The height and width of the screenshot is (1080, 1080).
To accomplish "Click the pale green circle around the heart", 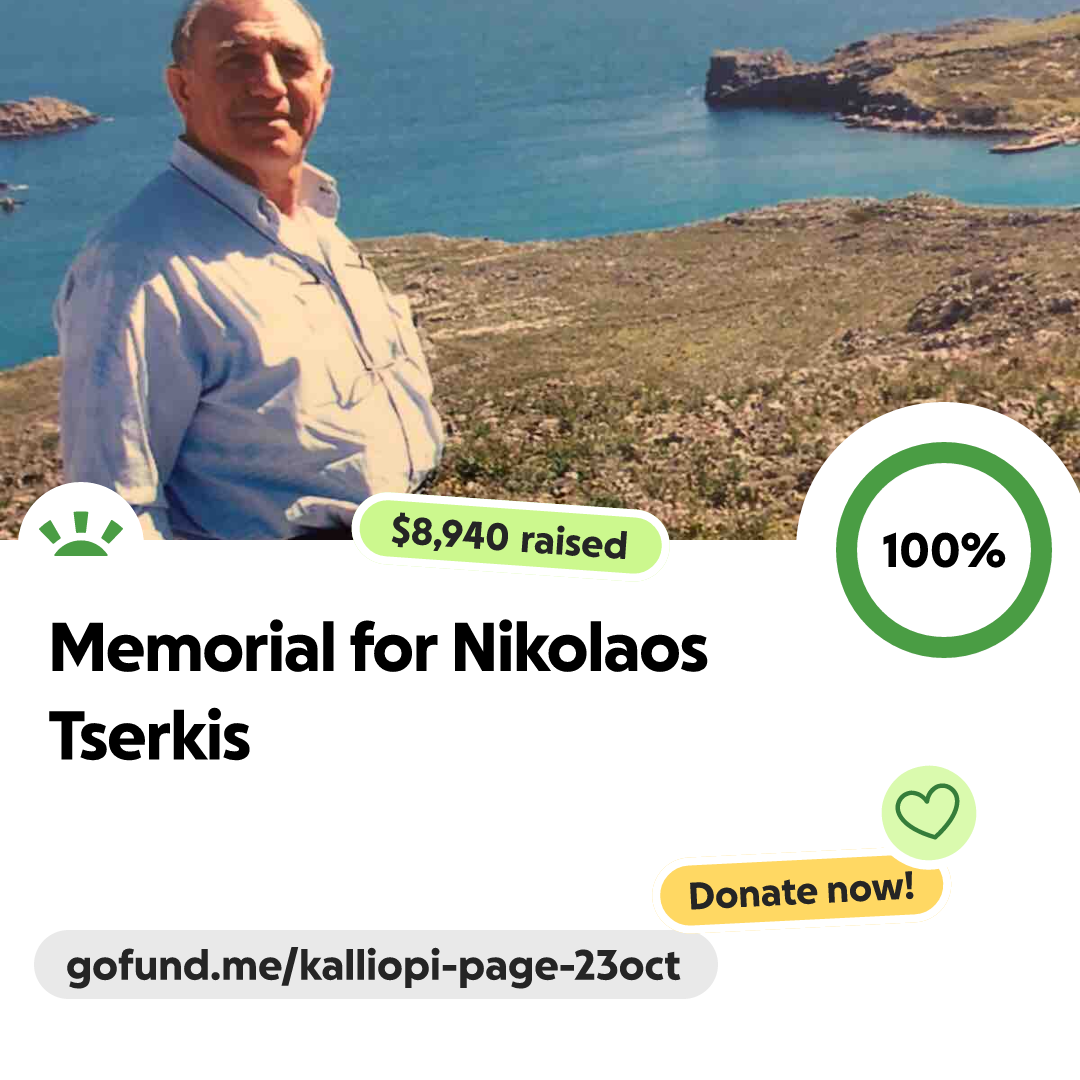I will [928, 813].
